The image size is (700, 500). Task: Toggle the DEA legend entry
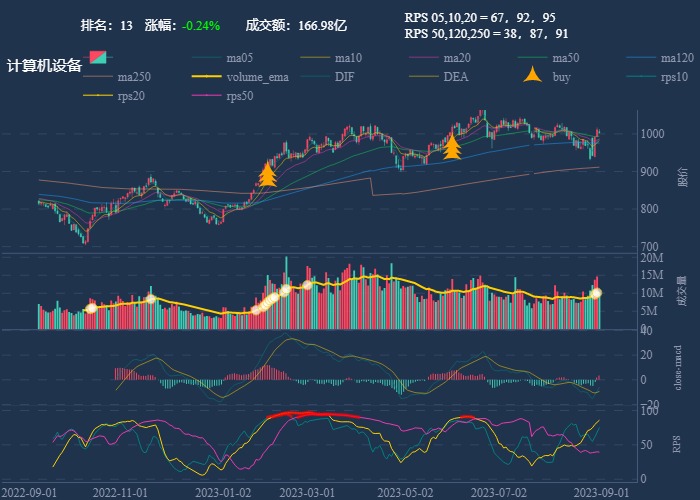pos(455,77)
